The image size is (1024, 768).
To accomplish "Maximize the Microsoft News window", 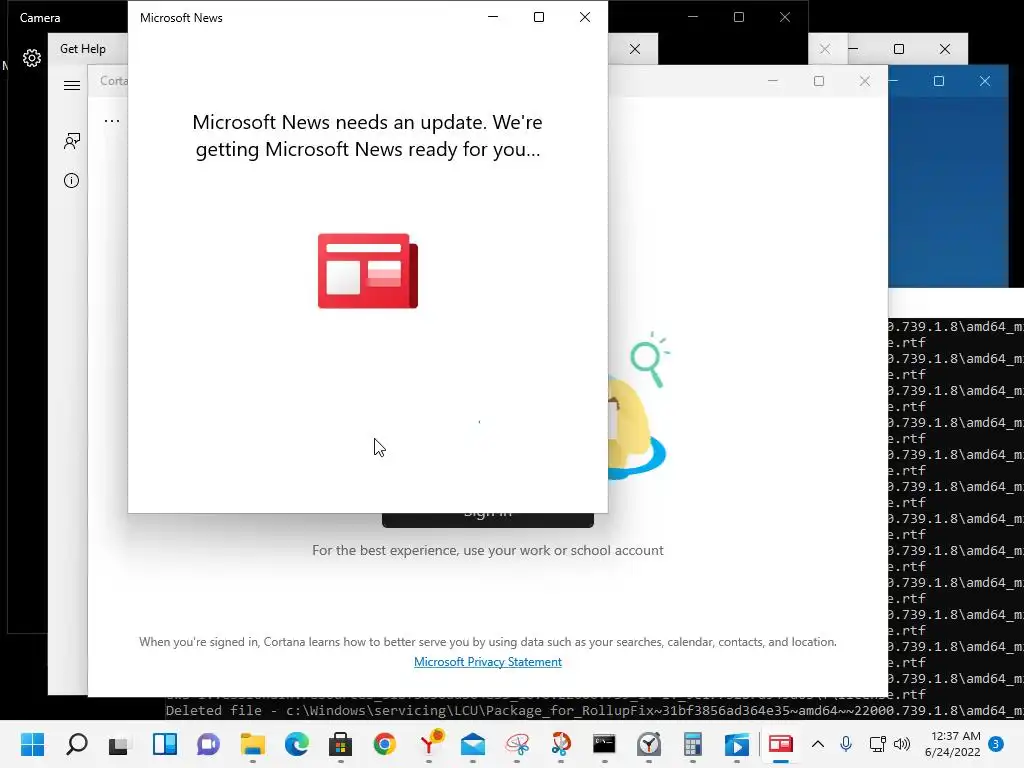I will click(x=539, y=17).
